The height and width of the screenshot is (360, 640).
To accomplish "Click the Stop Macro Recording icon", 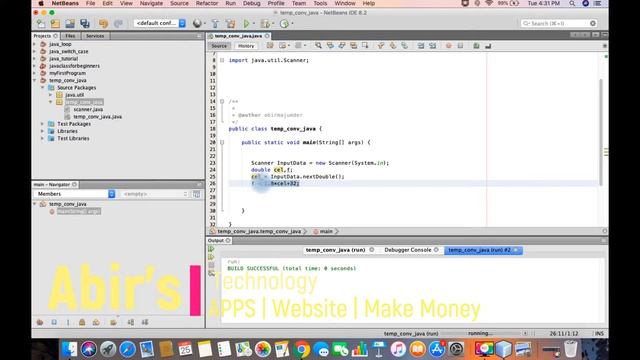I will point(460,46).
